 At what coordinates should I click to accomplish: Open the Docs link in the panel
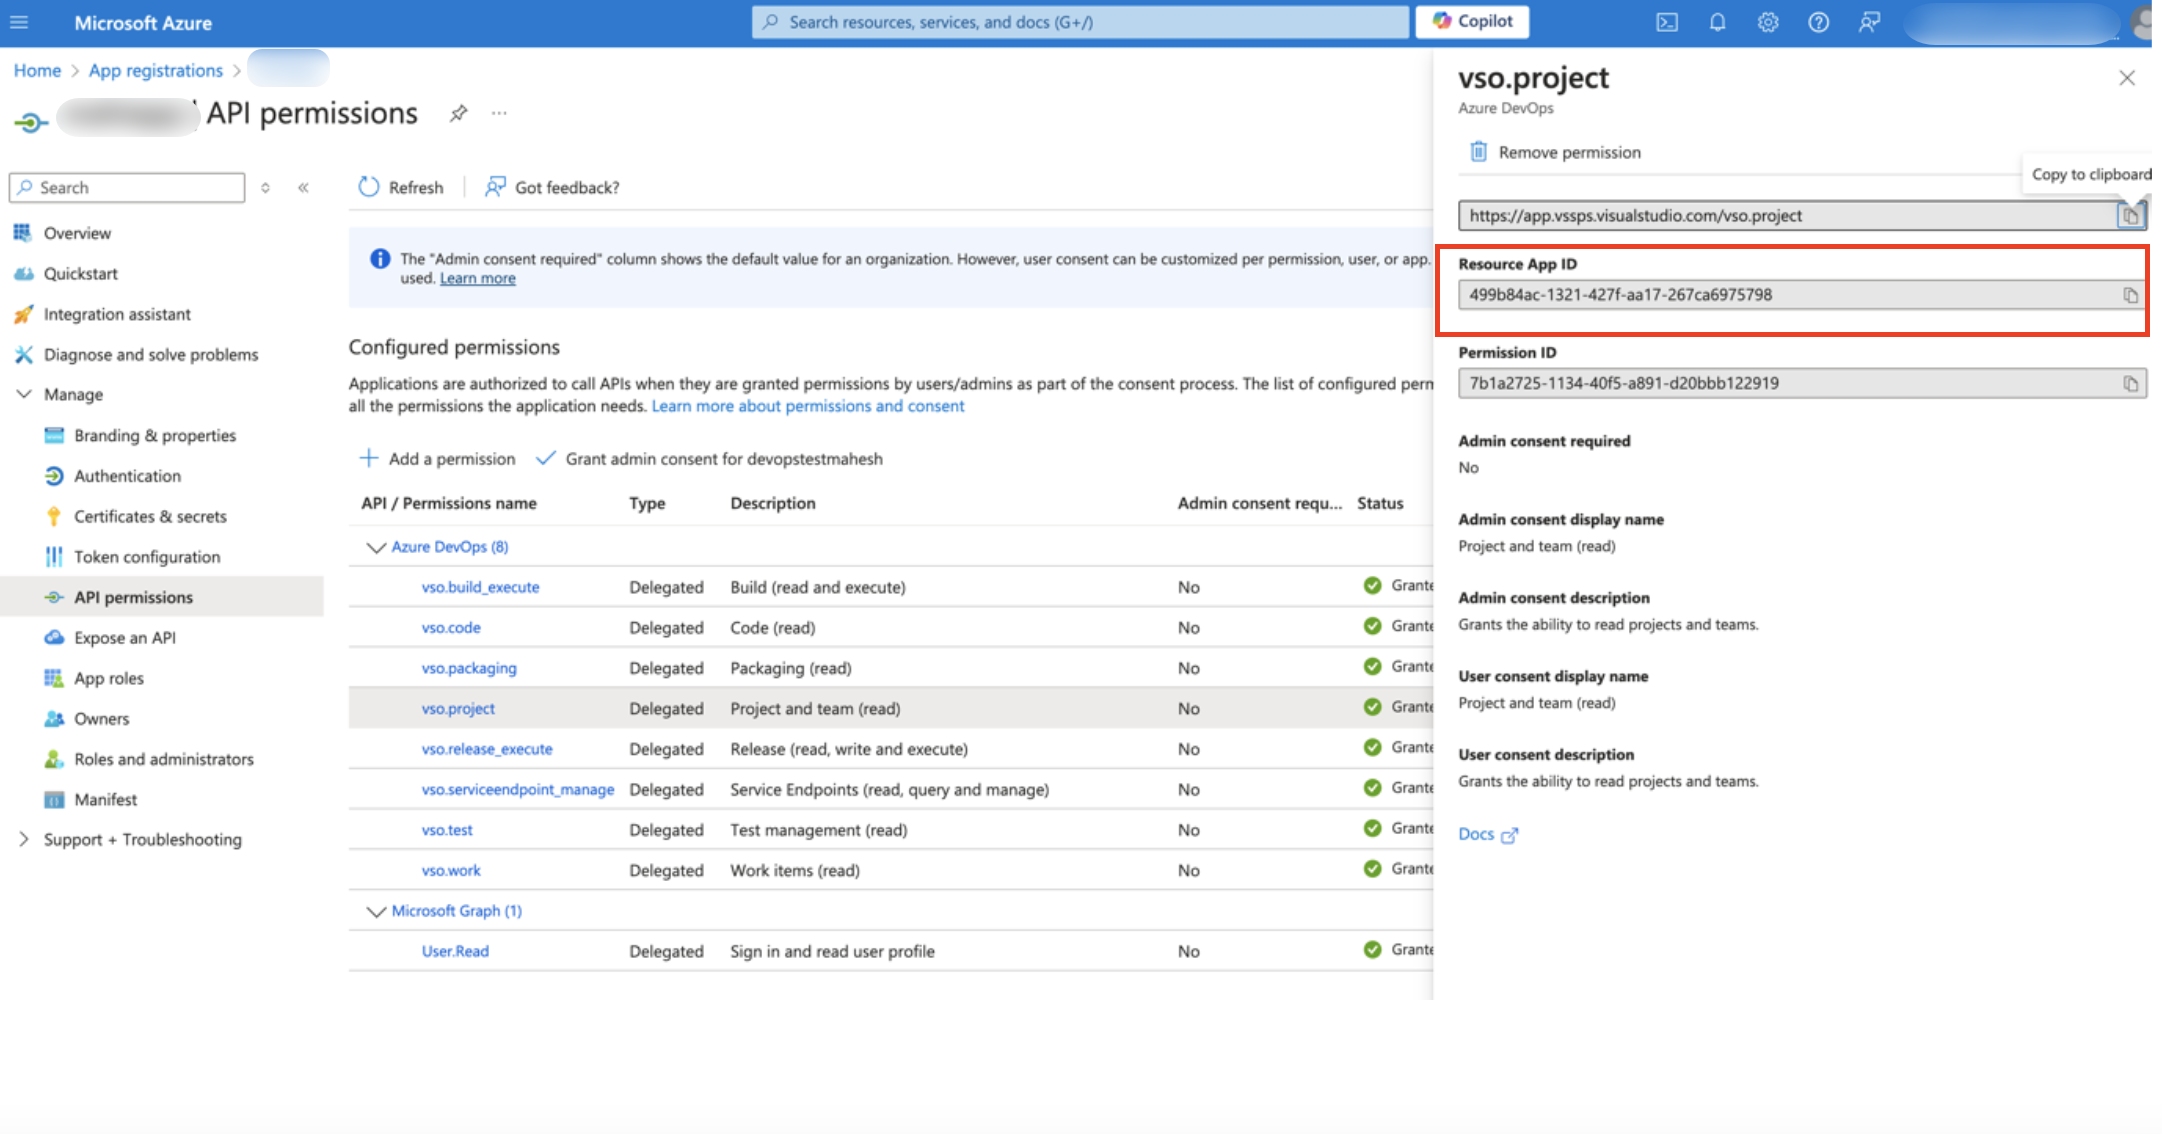pos(1488,834)
